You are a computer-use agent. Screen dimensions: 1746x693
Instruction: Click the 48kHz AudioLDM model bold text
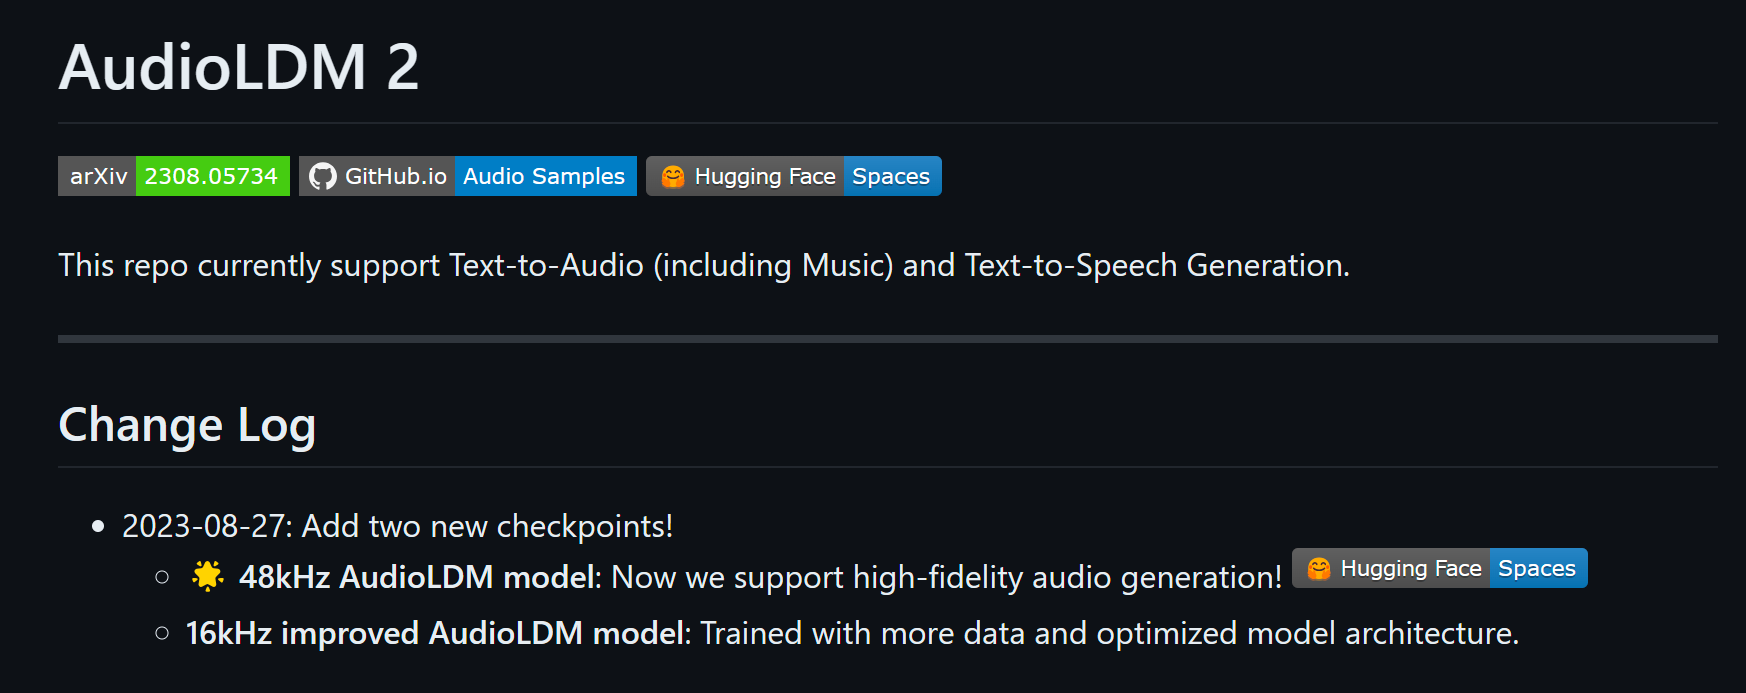point(419,577)
